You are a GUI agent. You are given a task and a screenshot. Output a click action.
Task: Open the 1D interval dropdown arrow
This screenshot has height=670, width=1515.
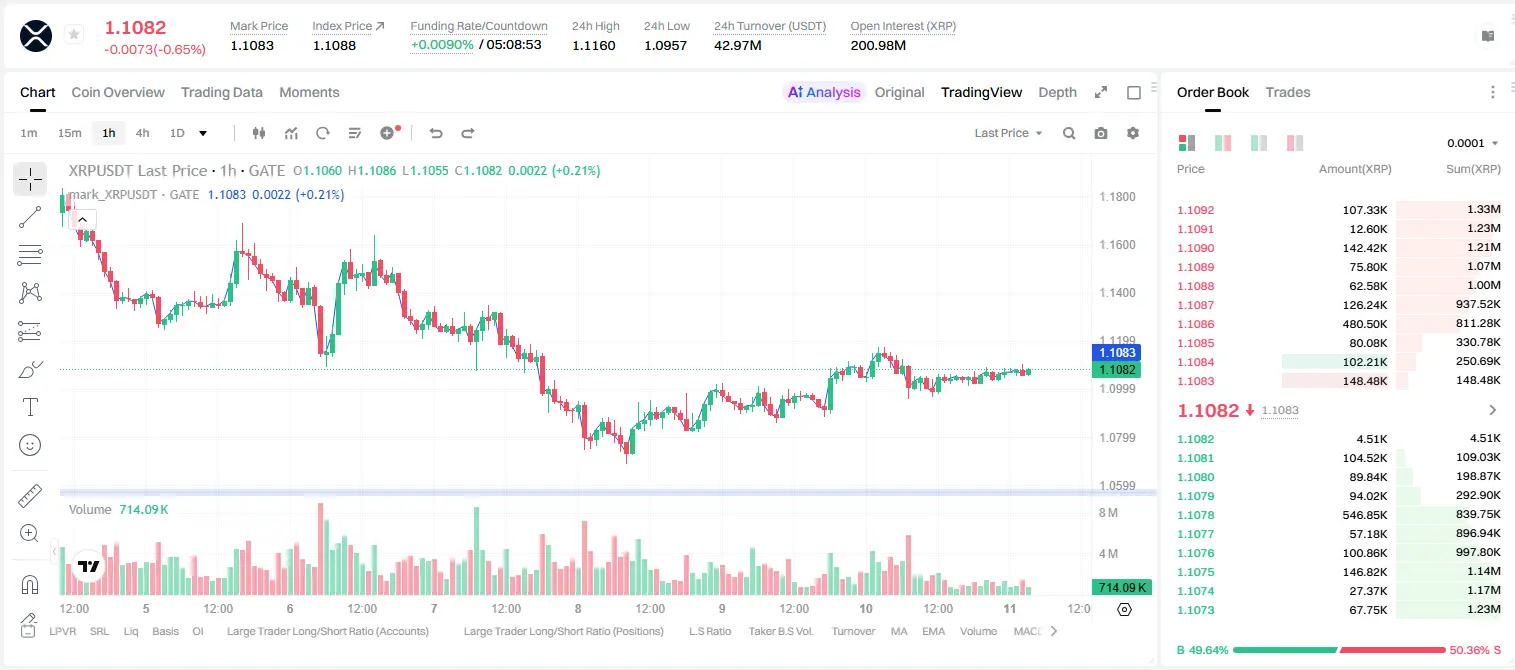203,133
